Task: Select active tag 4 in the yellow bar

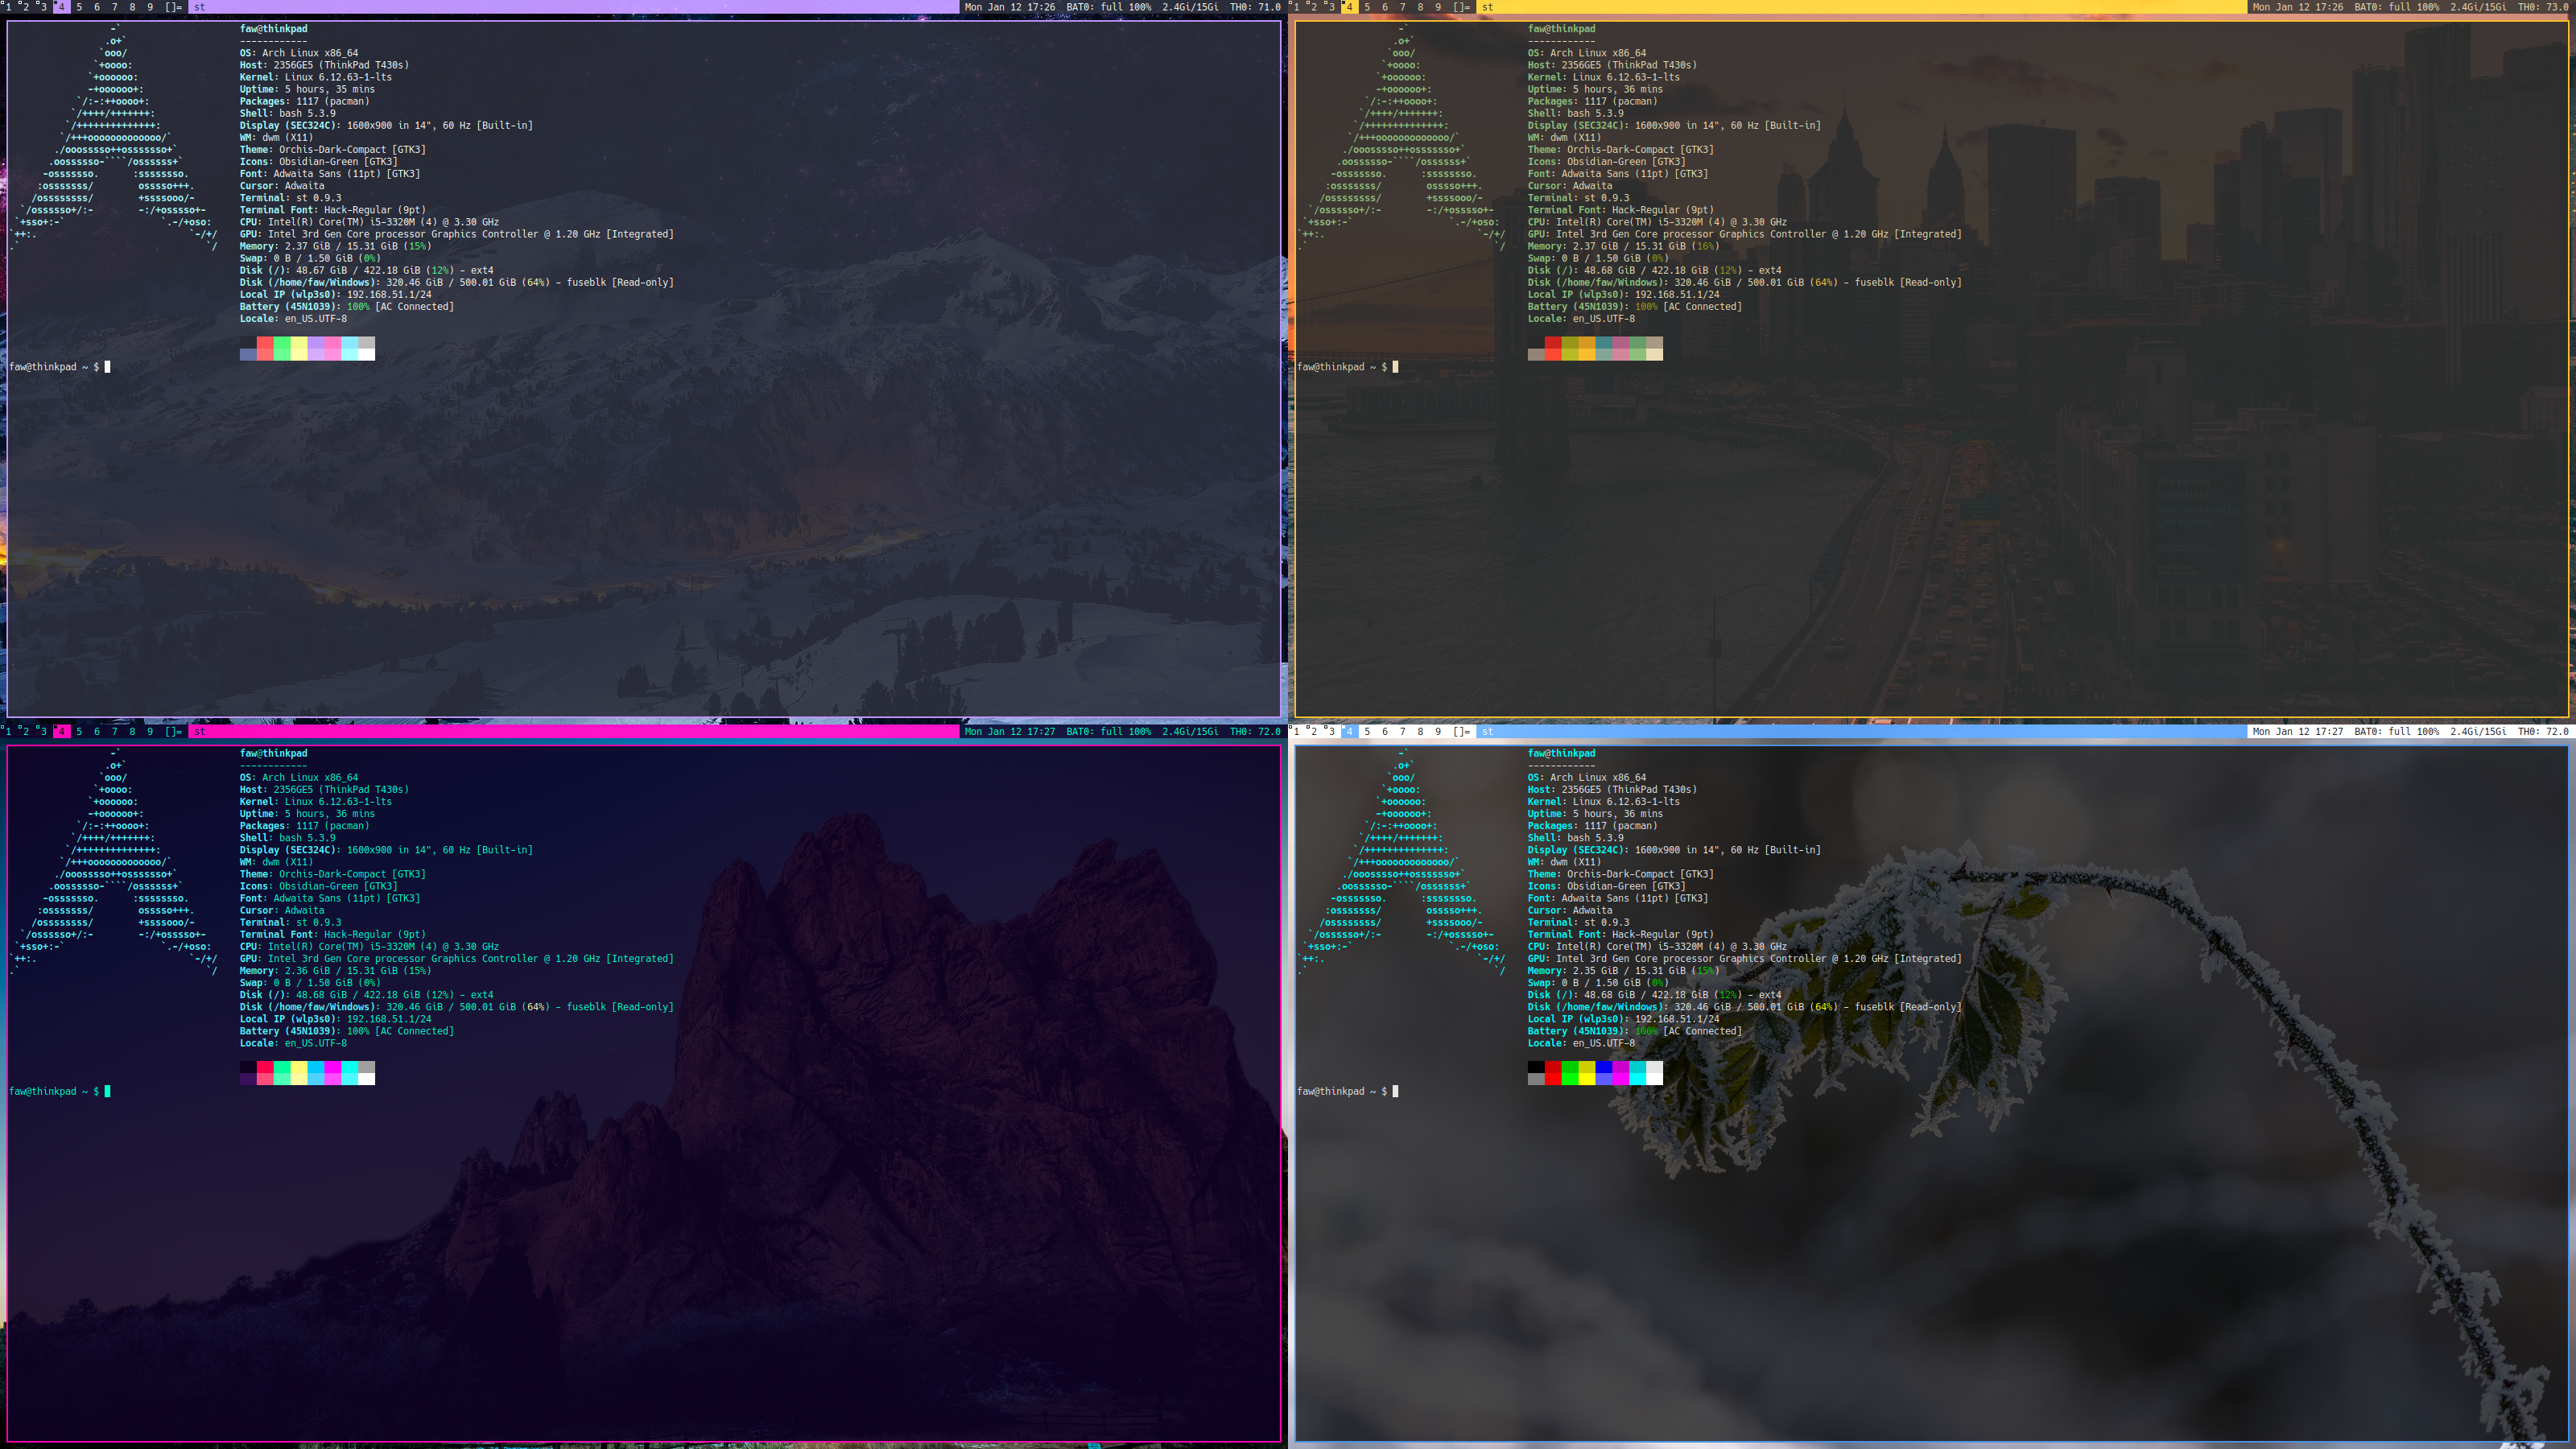Action: click(x=1349, y=7)
